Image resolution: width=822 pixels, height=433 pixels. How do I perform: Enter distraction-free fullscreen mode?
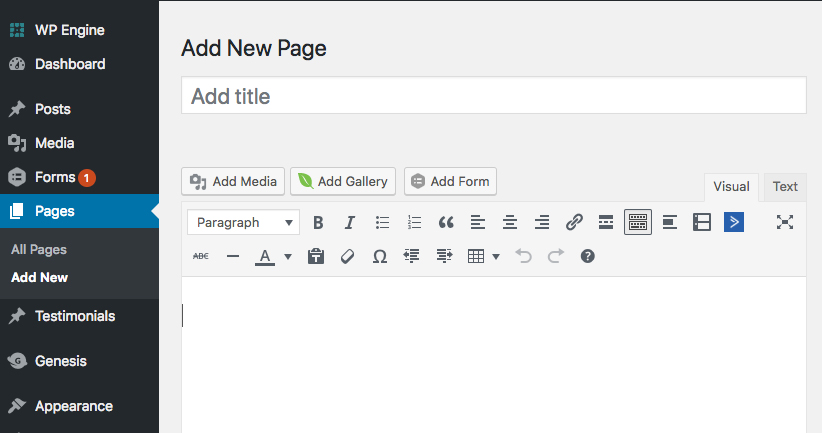click(x=785, y=222)
